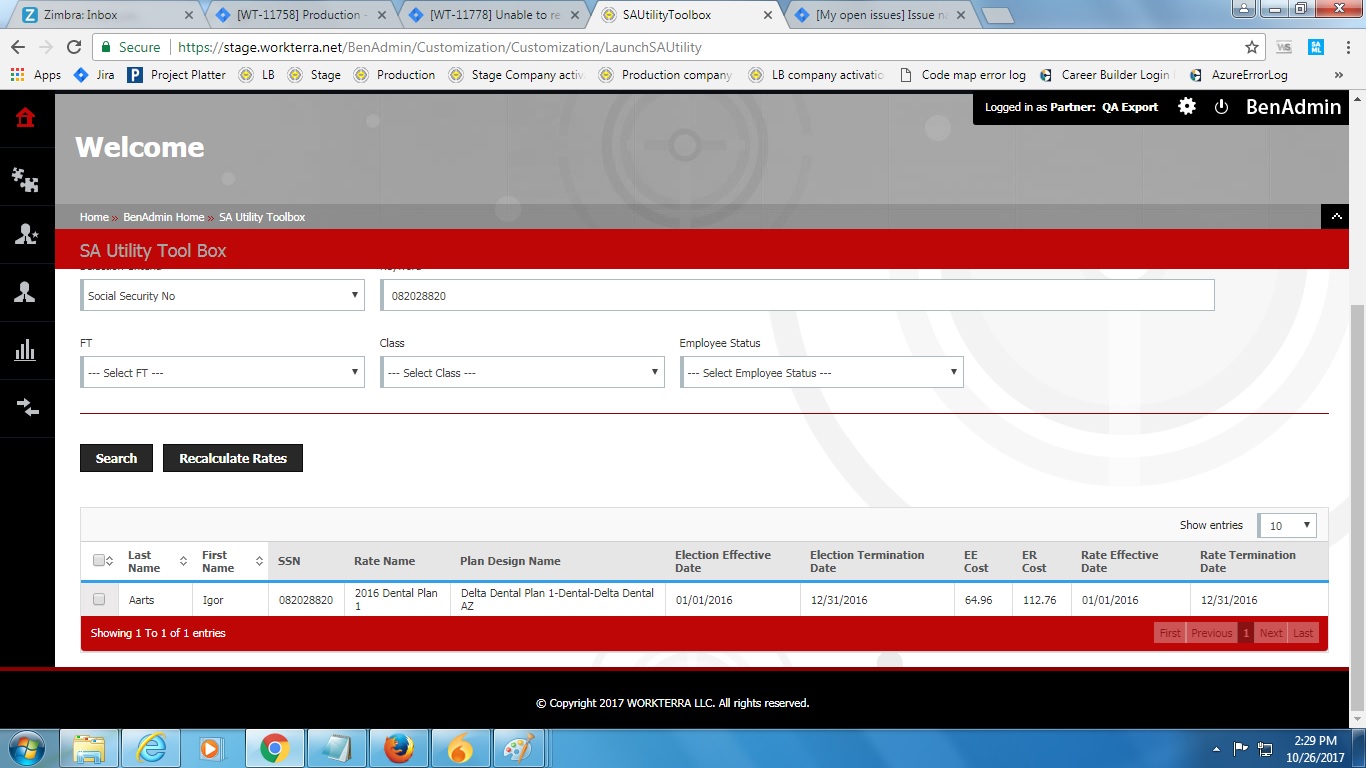Open the bar chart reports sidebar icon
The width and height of the screenshot is (1366, 768).
click(x=26, y=350)
